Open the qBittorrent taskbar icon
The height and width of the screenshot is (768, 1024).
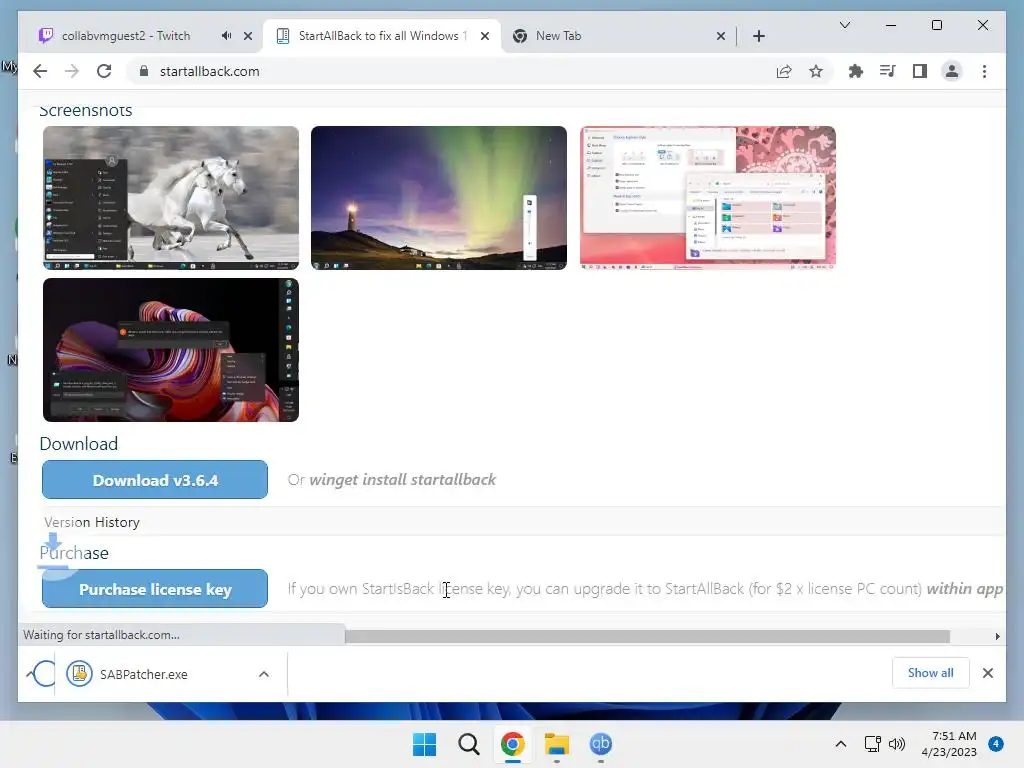point(600,744)
